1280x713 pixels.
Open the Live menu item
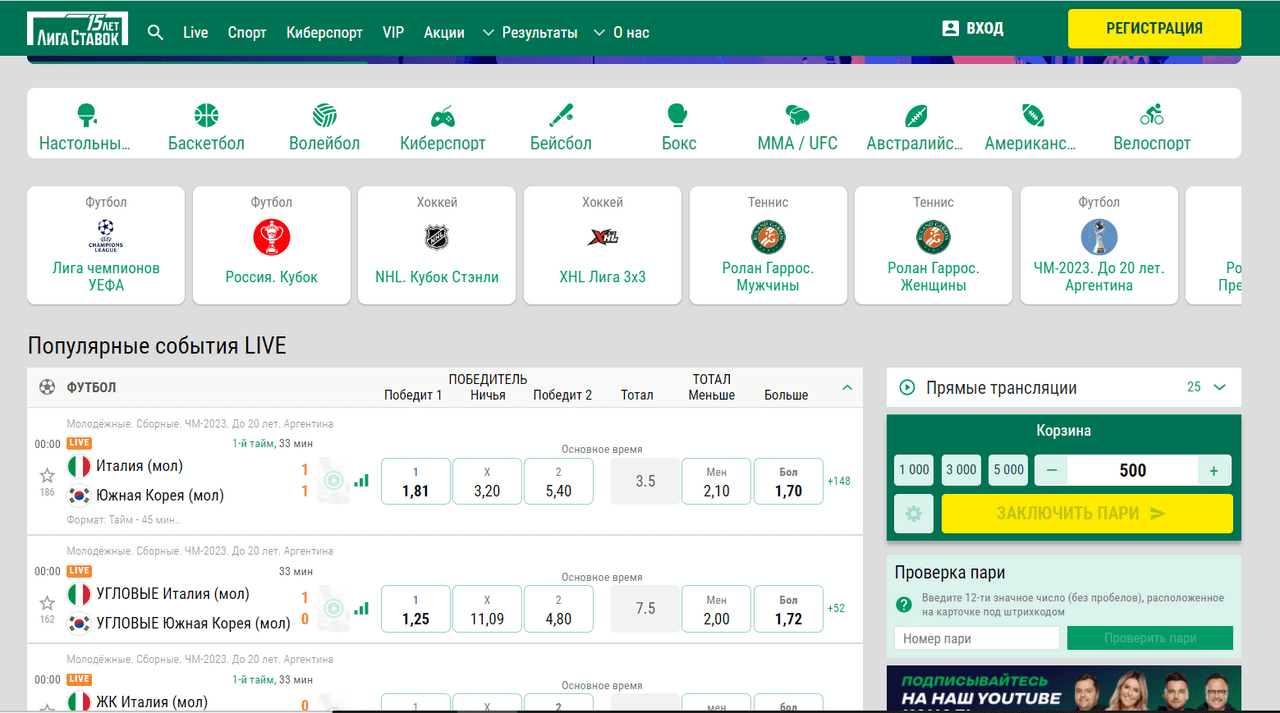196,32
